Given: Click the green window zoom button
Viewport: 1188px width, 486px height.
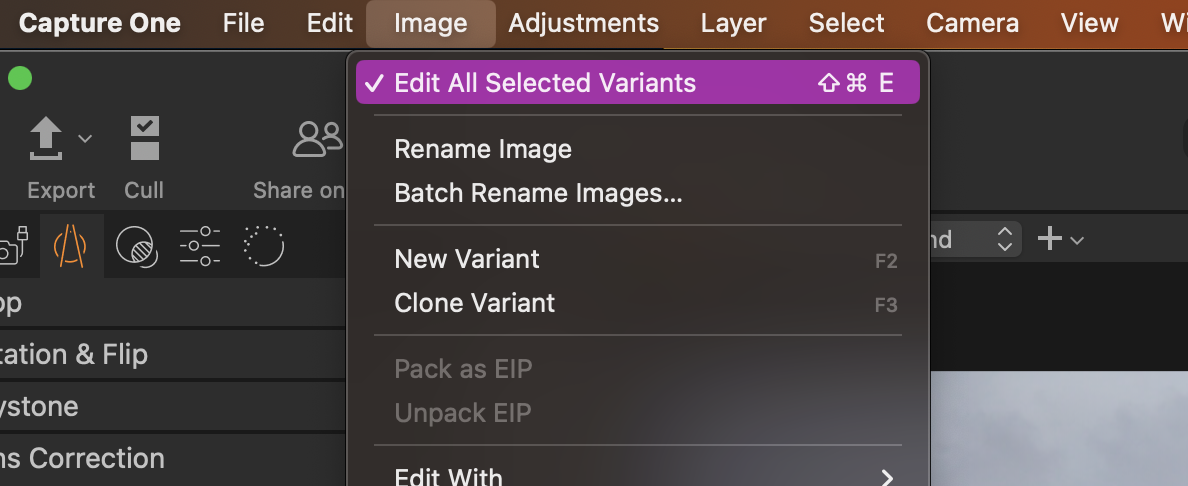Looking at the screenshot, I should [20, 78].
